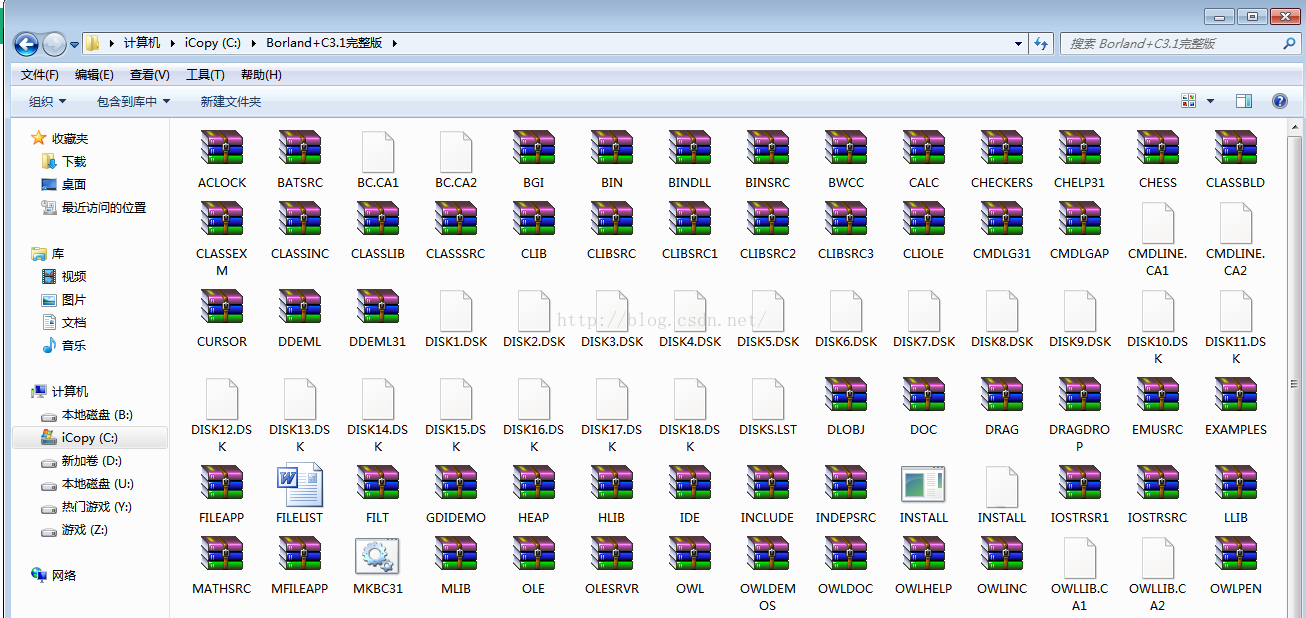
Task: Select the DISKS.LST file icon
Action: [x=768, y=398]
